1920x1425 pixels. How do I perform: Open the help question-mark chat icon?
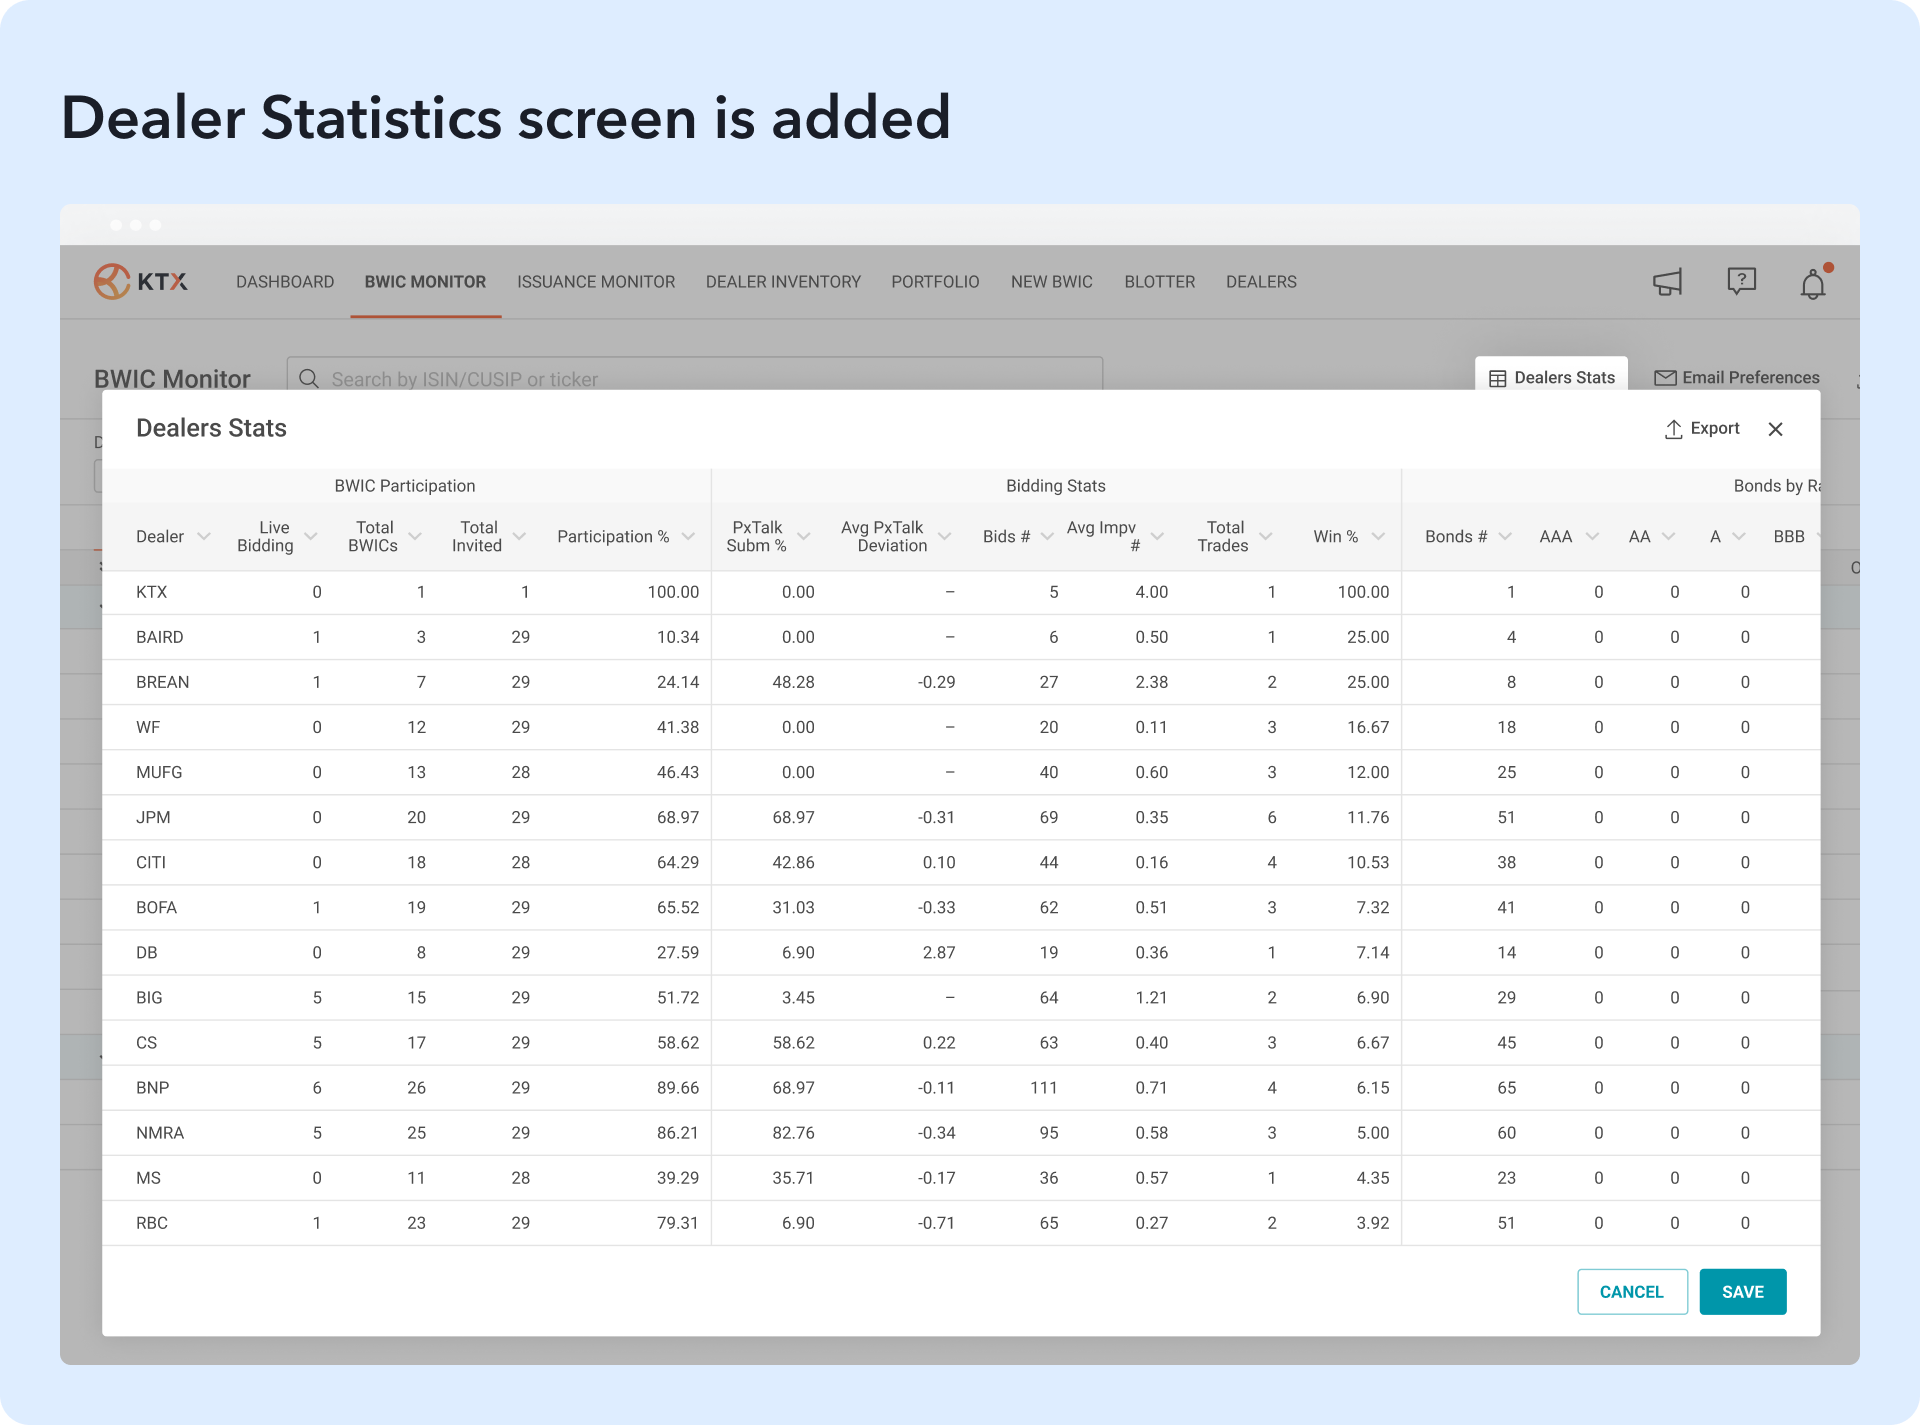pos(1741,281)
